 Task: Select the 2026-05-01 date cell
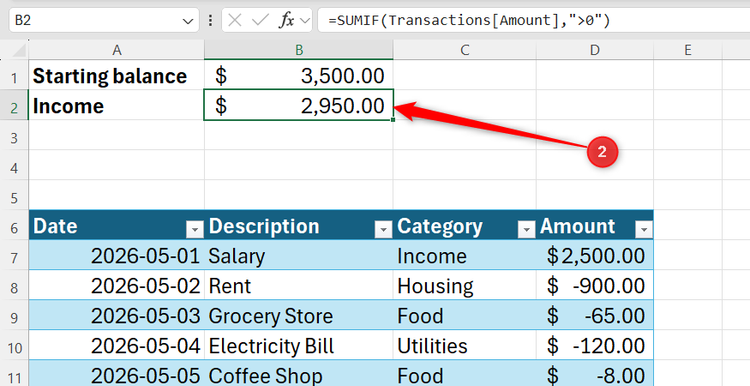116,255
